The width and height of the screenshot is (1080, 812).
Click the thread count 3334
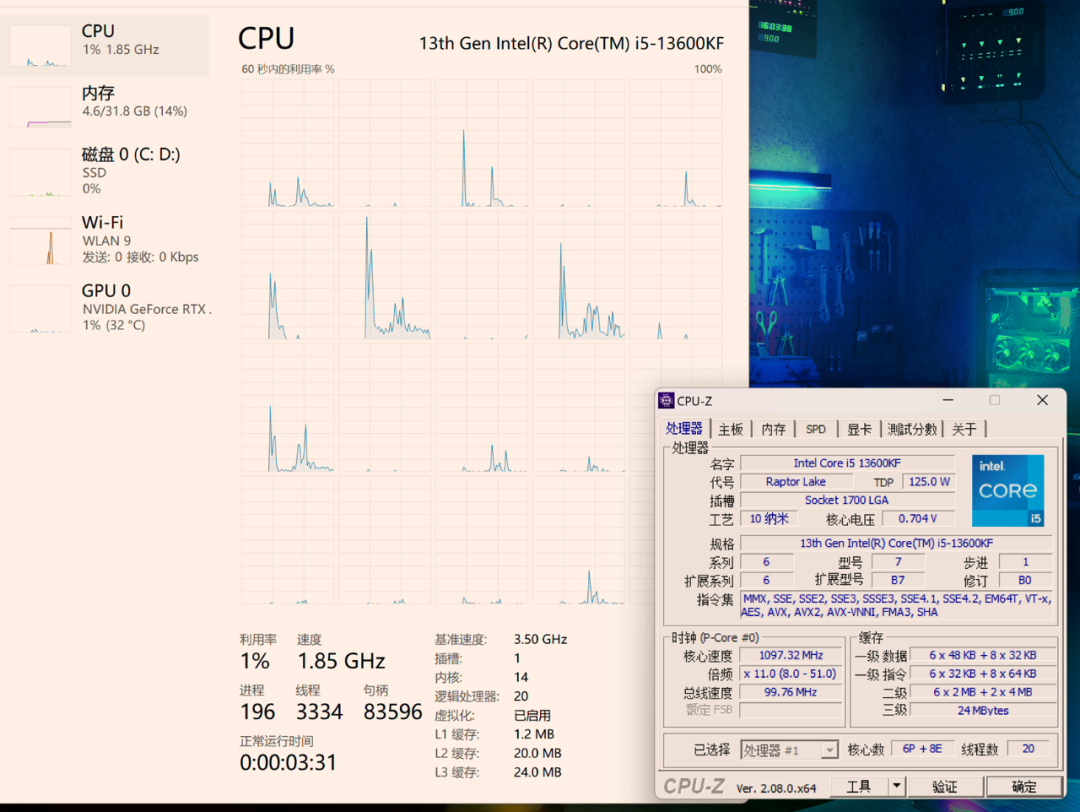click(x=320, y=711)
